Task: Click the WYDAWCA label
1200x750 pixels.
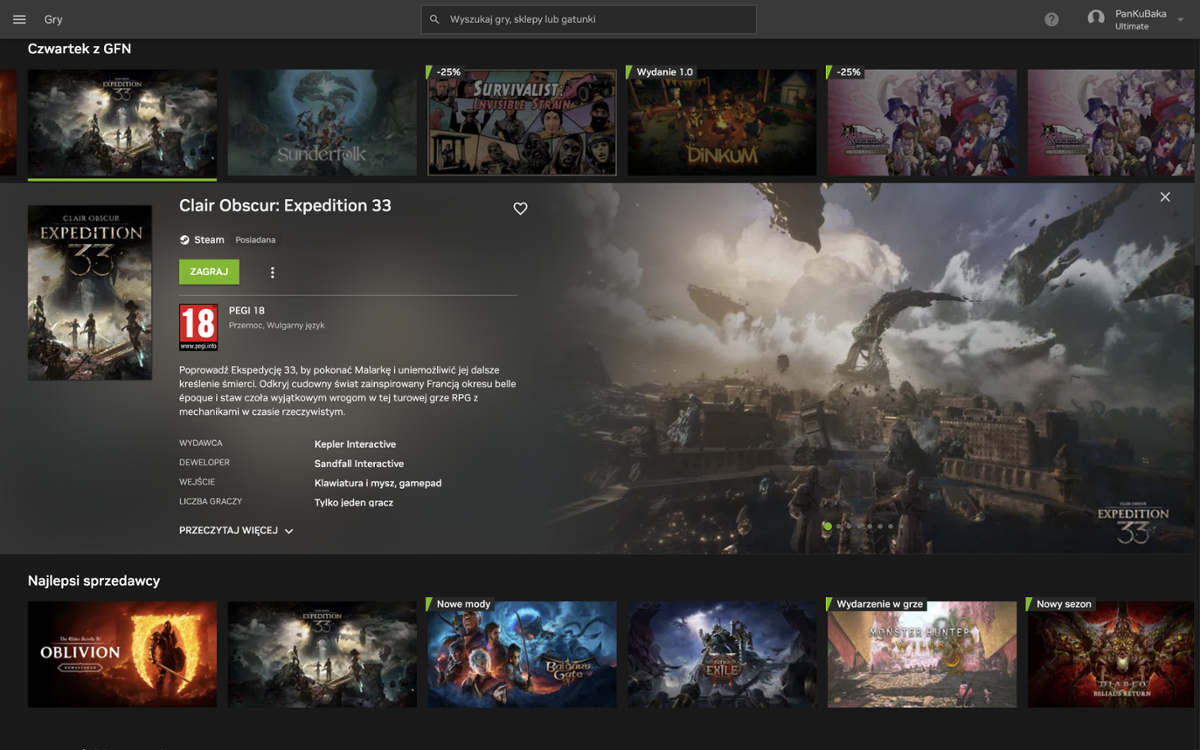Action: click(201, 443)
